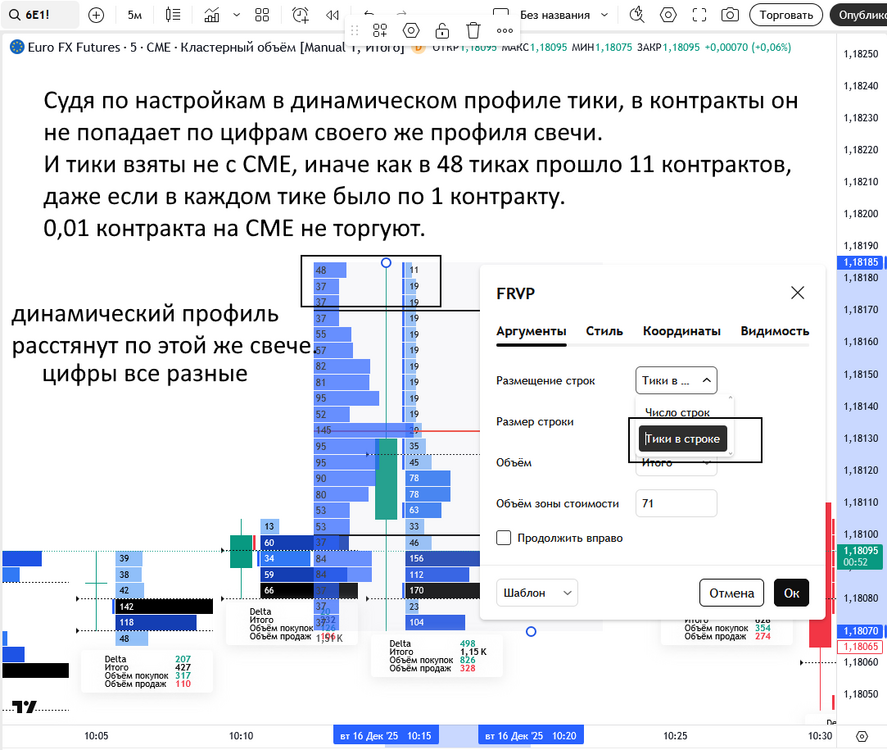Screen dimensions: 887x750
Task: Click the 1,18070 blue price label
Action: (860, 631)
